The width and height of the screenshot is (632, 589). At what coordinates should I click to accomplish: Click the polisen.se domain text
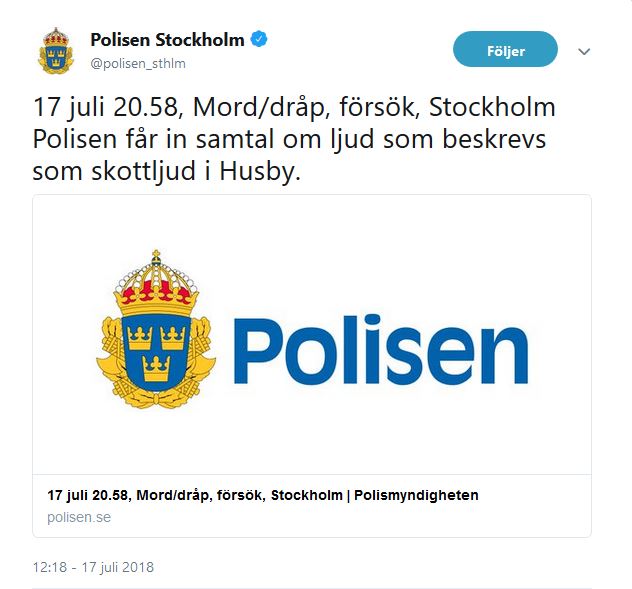point(79,517)
